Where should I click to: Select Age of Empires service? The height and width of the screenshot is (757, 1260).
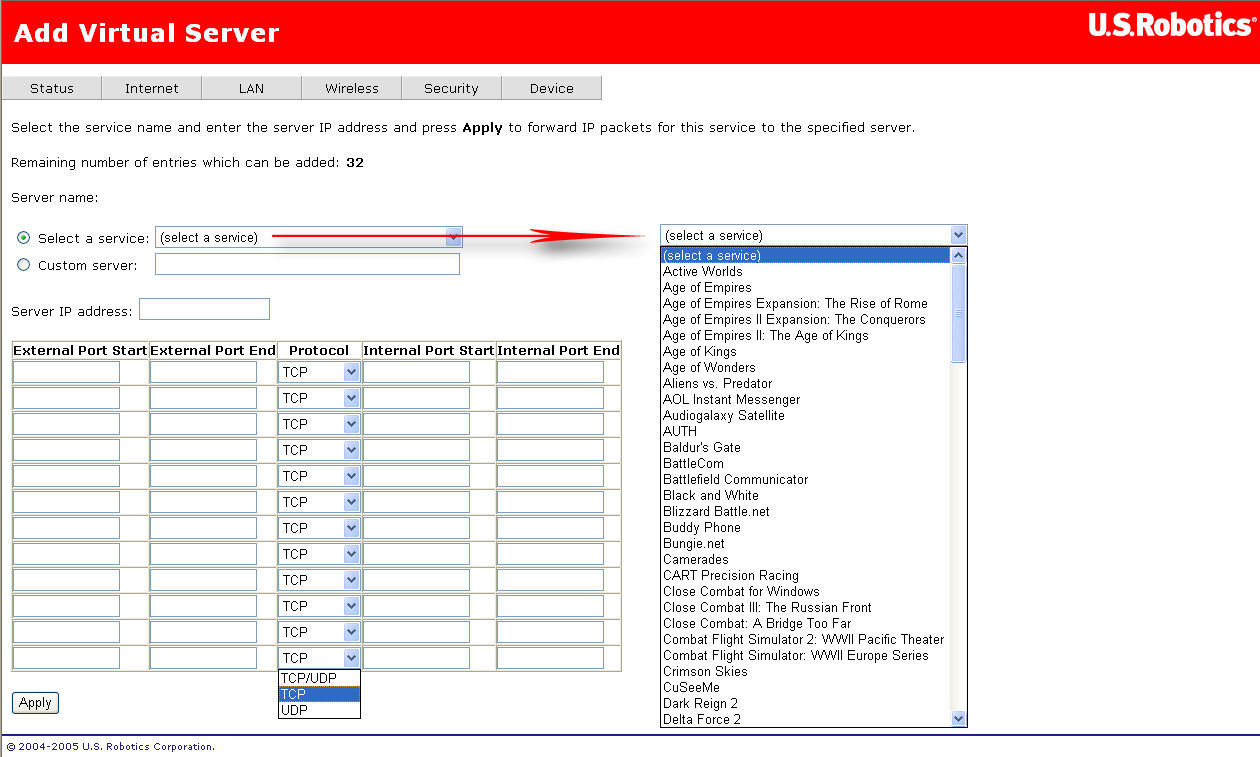[806, 287]
